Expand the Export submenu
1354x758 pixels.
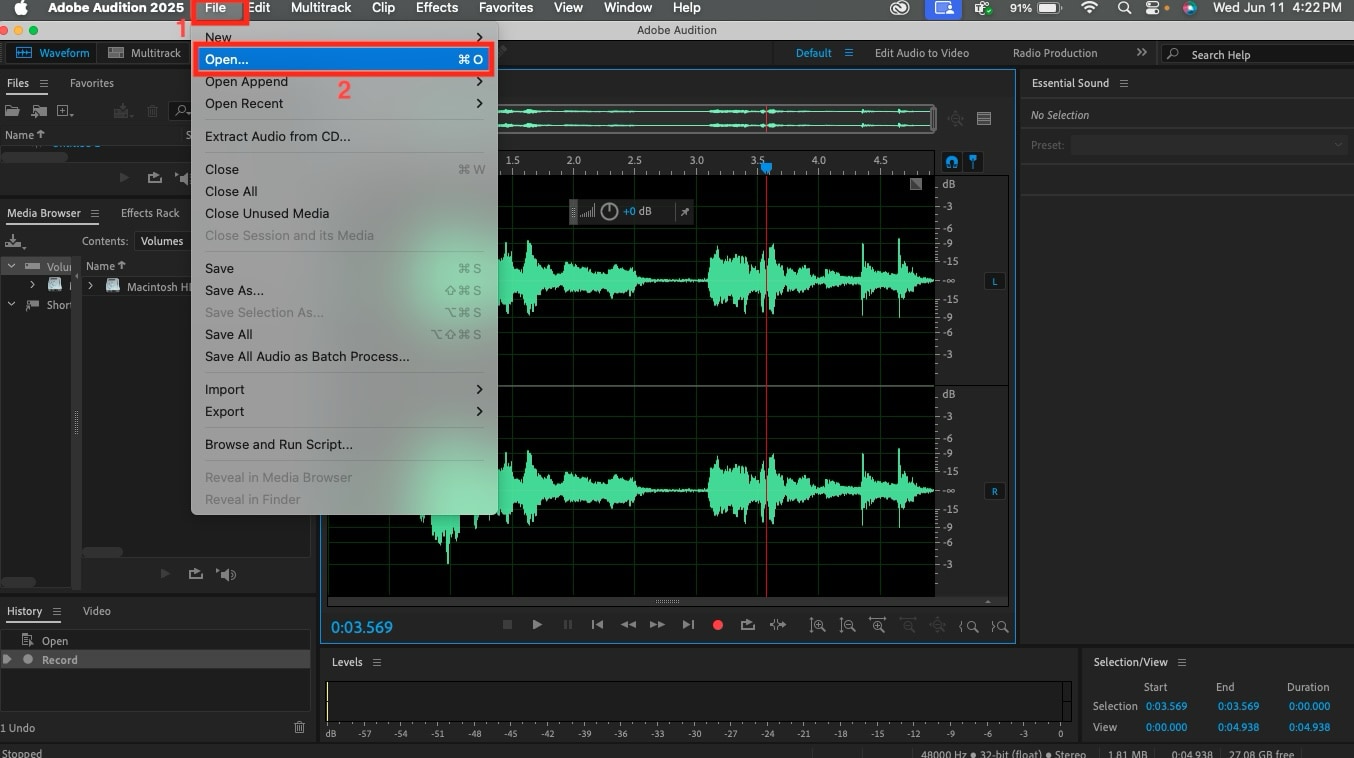point(344,412)
